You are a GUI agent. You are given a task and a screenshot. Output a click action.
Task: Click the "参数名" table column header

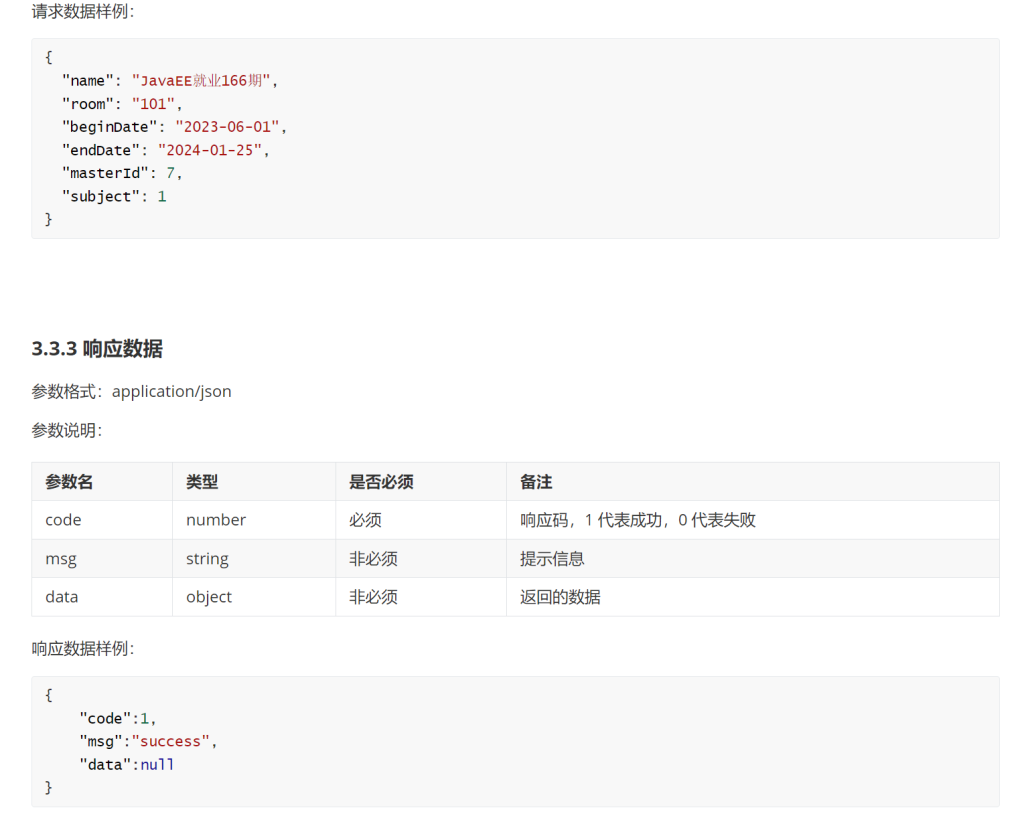pos(69,482)
